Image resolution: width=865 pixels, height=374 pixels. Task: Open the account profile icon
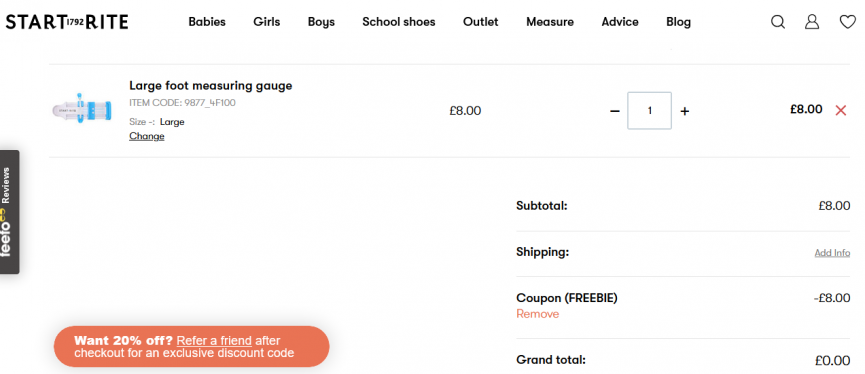pyautogui.click(x=812, y=22)
